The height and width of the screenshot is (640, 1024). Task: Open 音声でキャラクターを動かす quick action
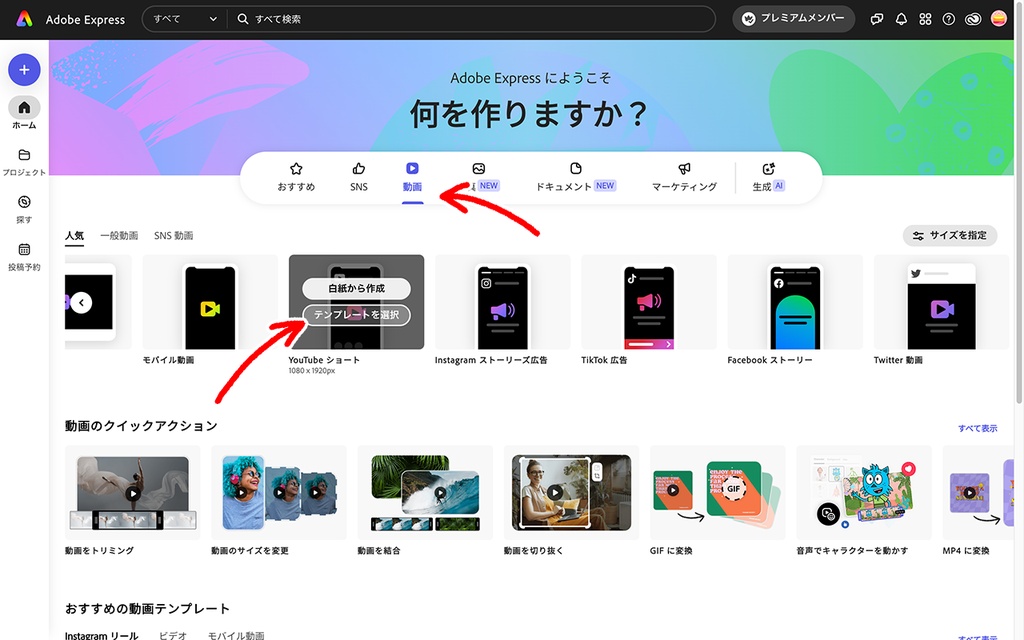click(x=864, y=501)
